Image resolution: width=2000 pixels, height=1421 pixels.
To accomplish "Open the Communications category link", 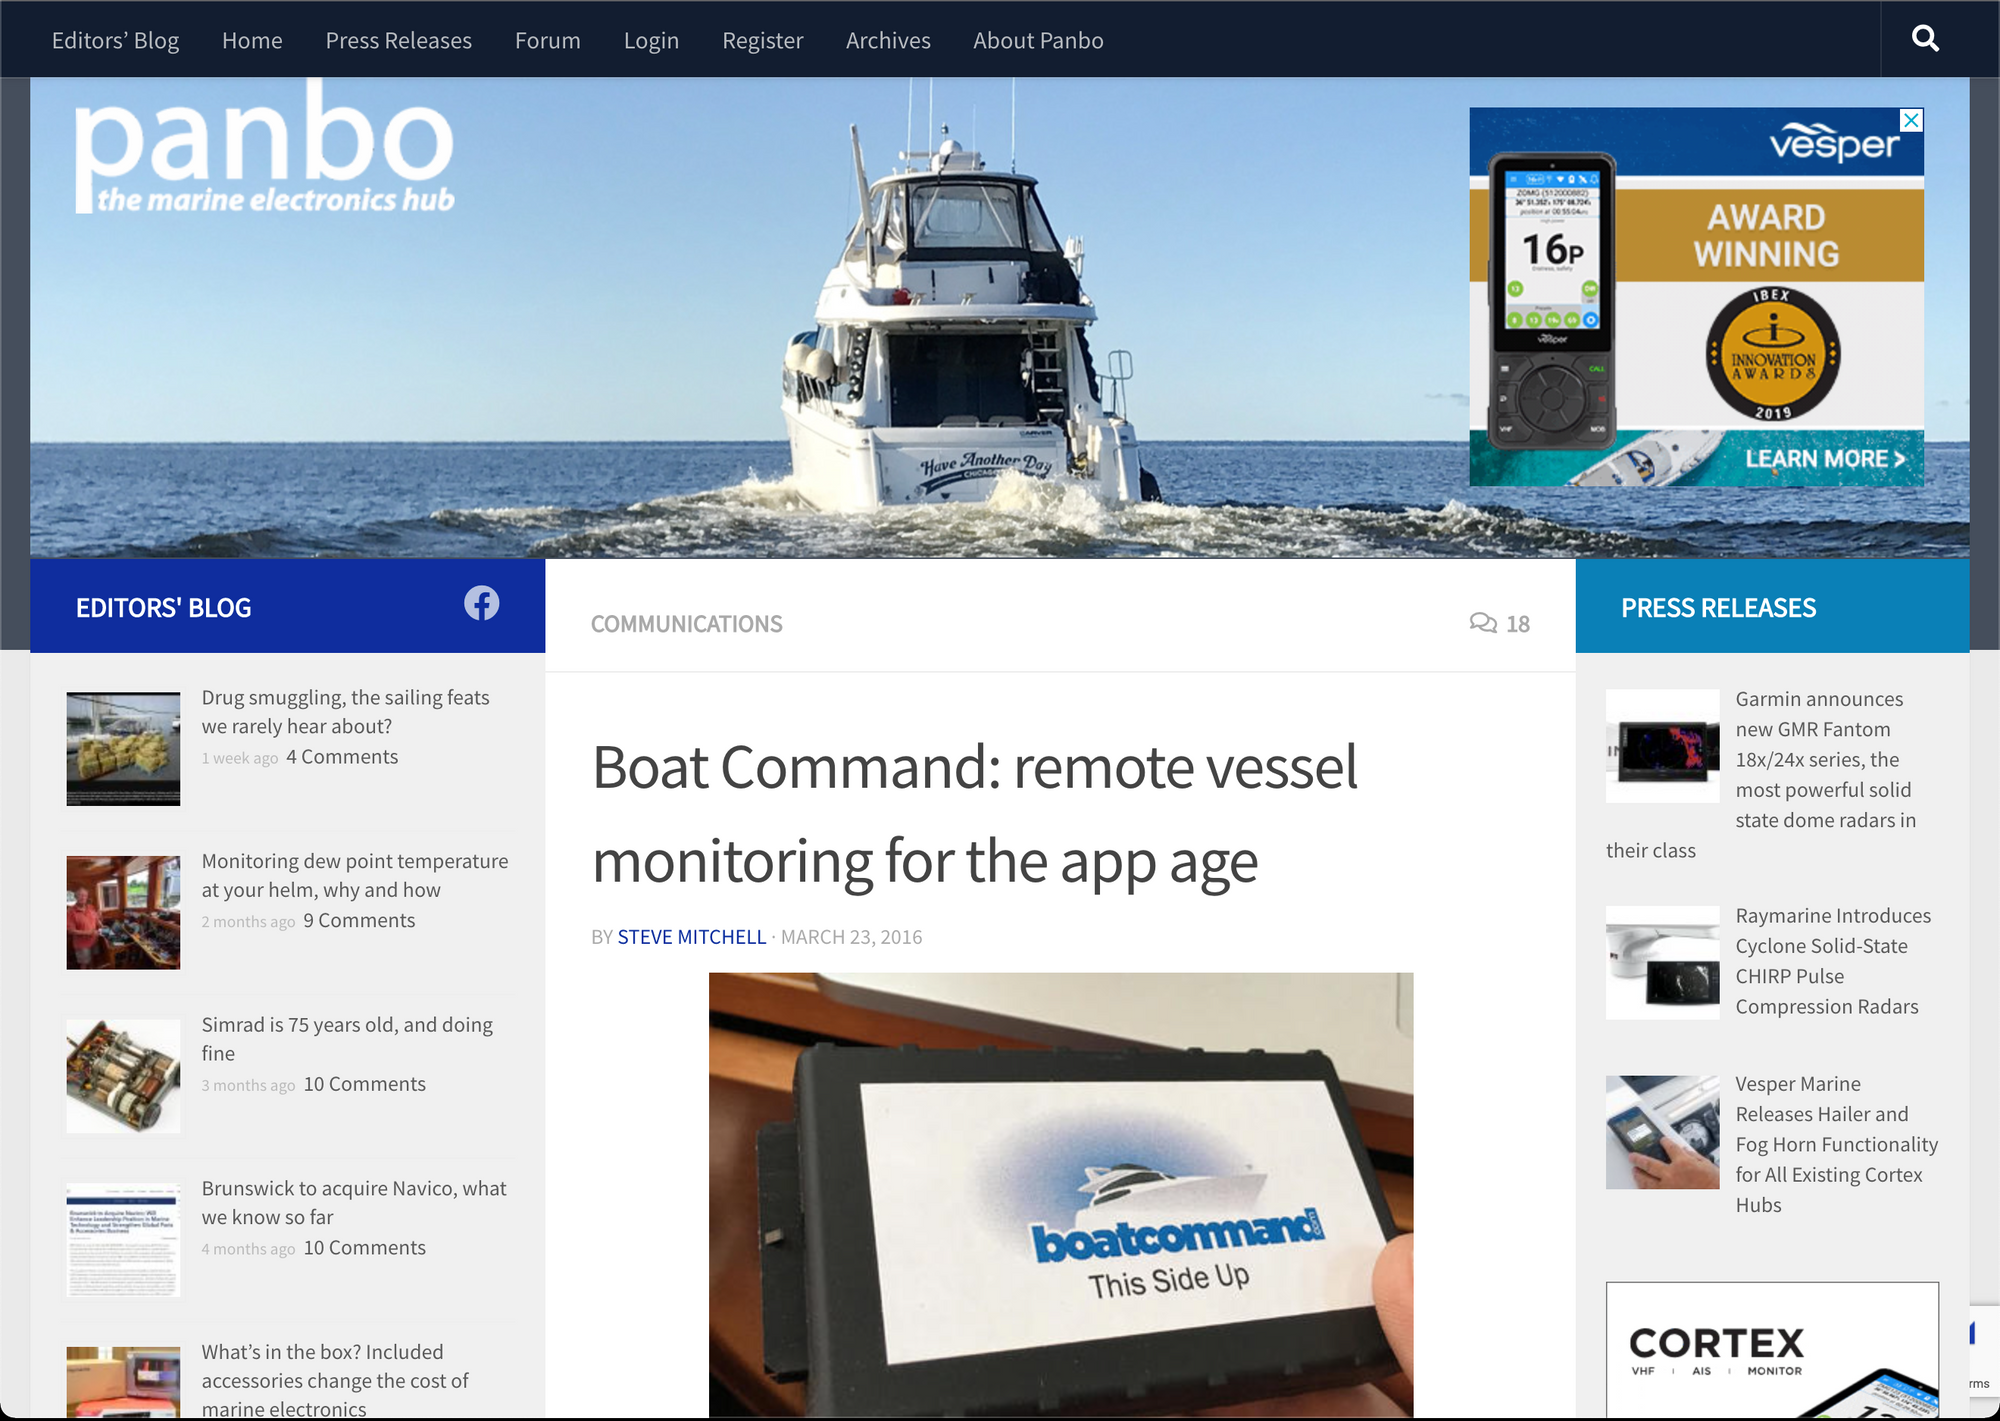I will (686, 624).
